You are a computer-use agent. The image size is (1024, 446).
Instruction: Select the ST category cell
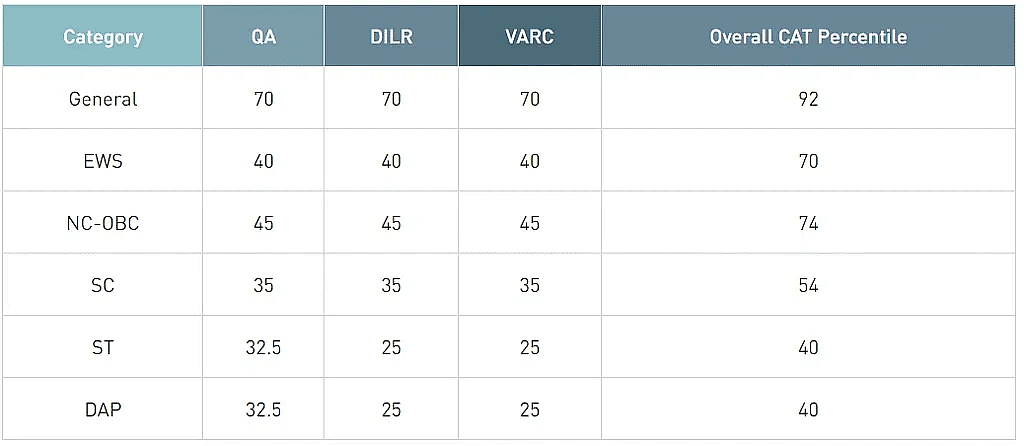click(x=103, y=347)
